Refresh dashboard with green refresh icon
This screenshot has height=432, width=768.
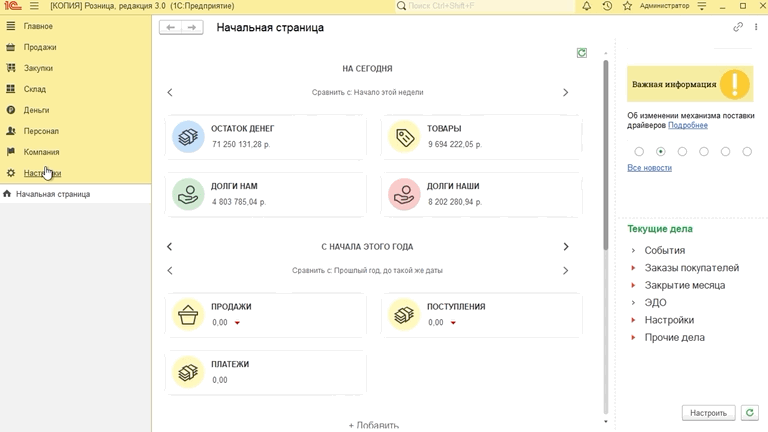click(581, 53)
